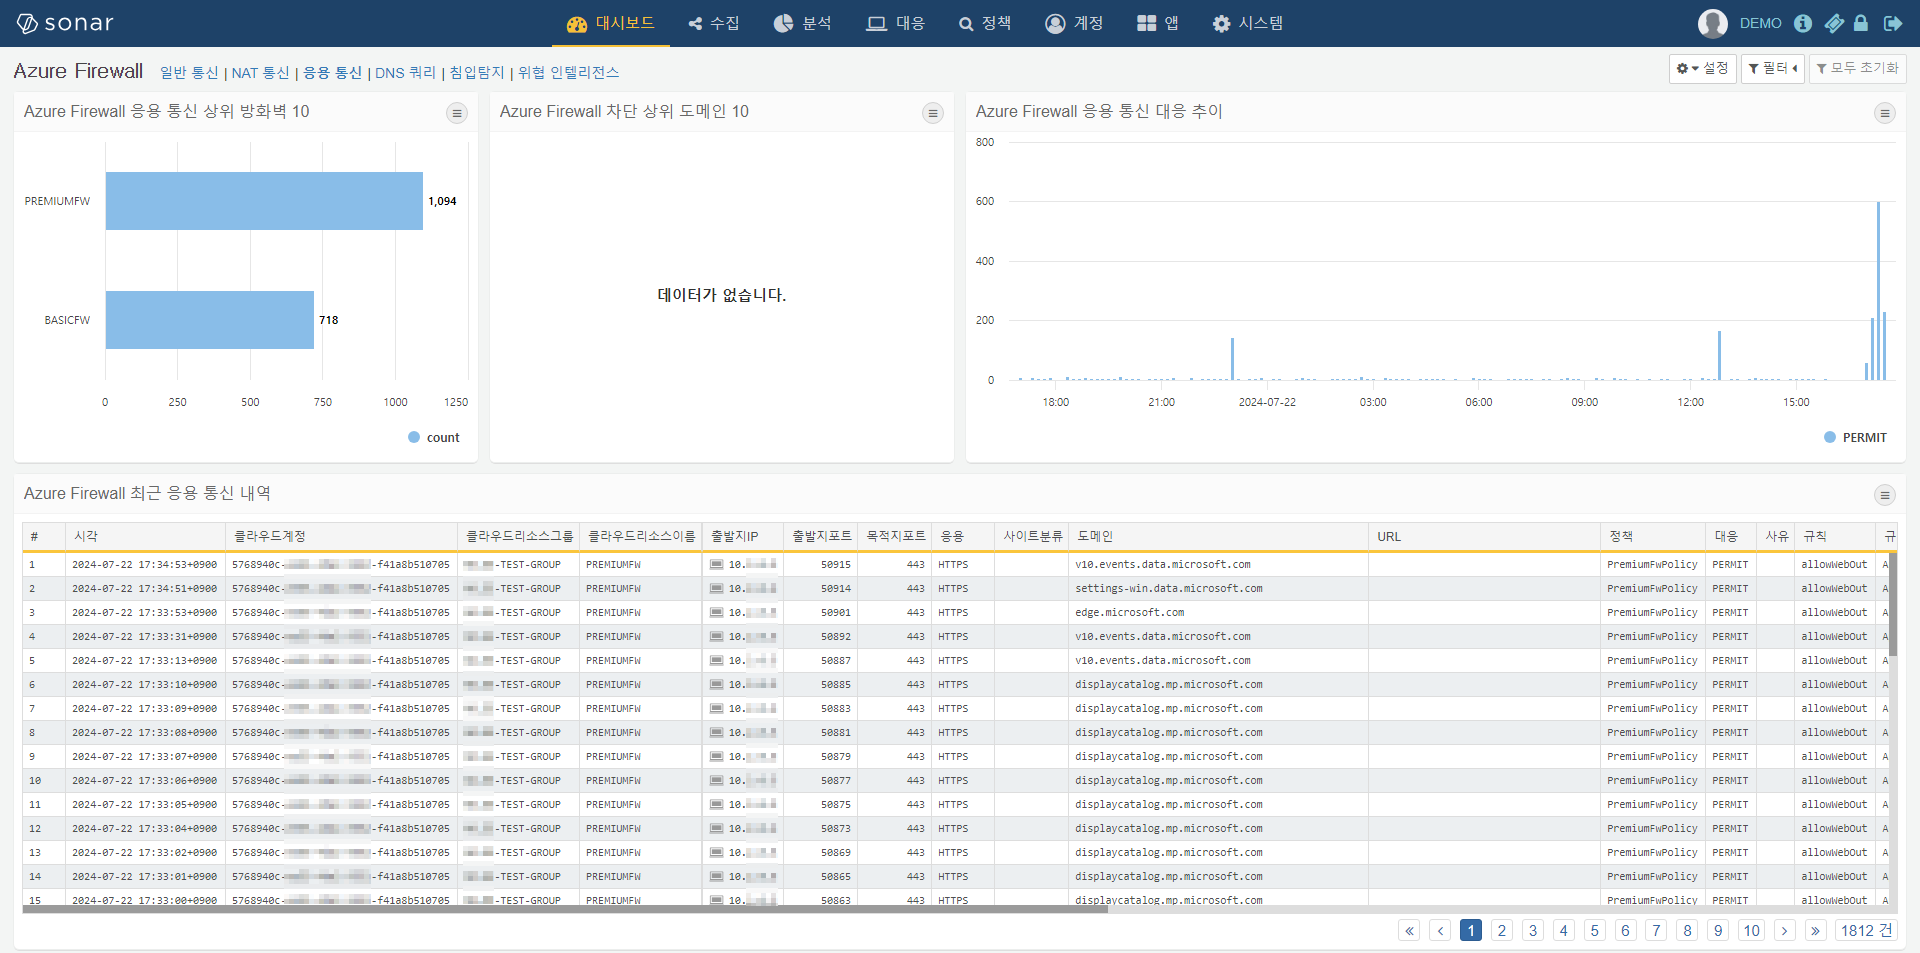The height and width of the screenshot is (953, 1920).
Task: Sort by the 출발지IP column header
Action: [743, 536]
